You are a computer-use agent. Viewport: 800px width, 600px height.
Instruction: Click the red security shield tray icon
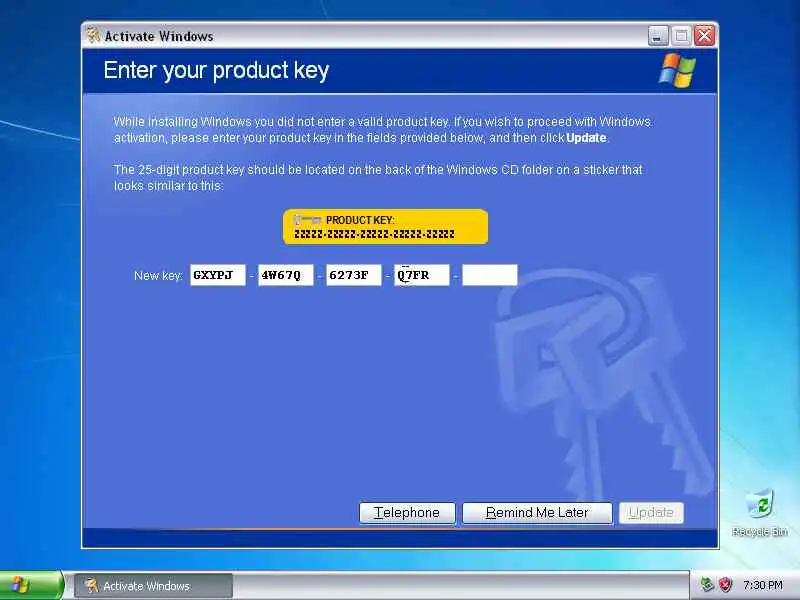[x=725, y=585]
